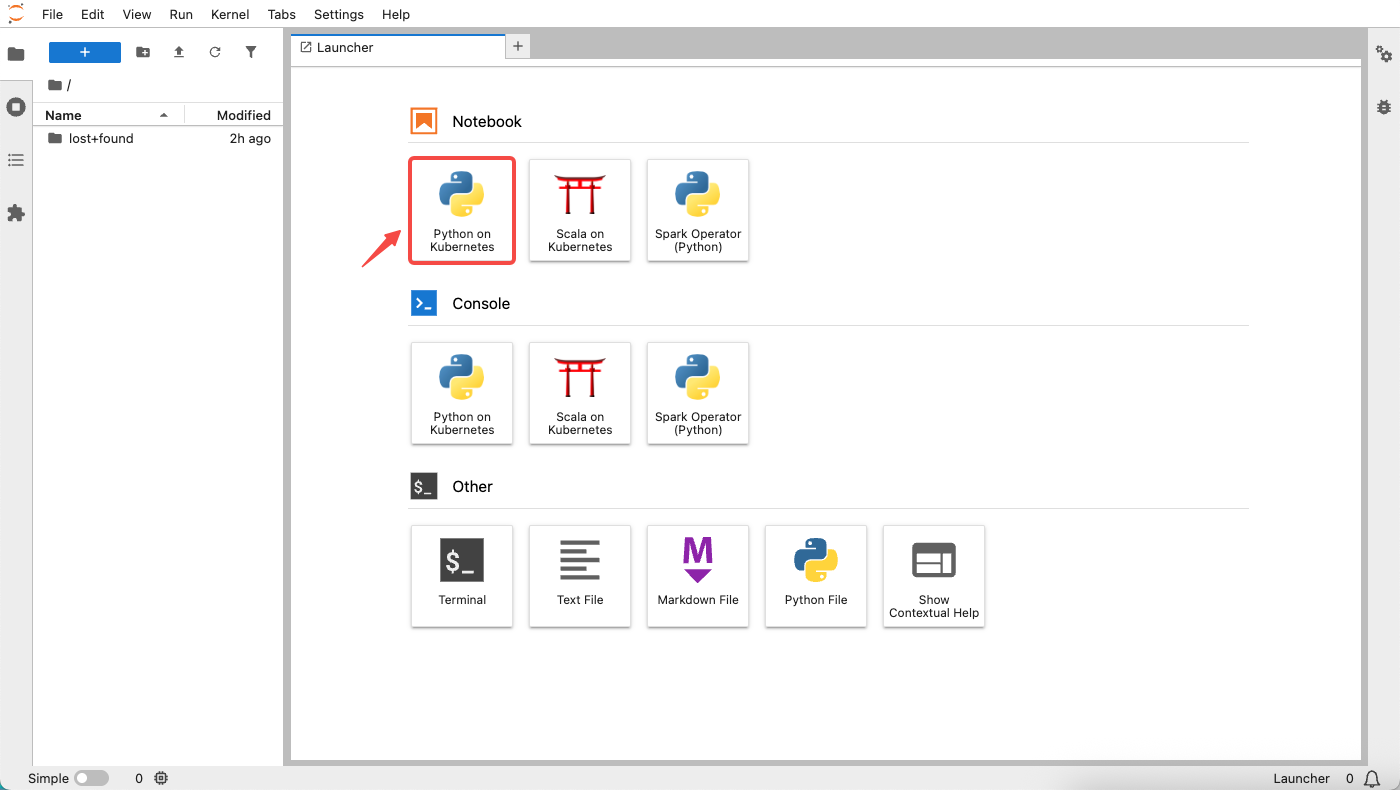Click the blue New Launcher plus button
Viewport: 1400px width, 790px height.
point(85,52)
